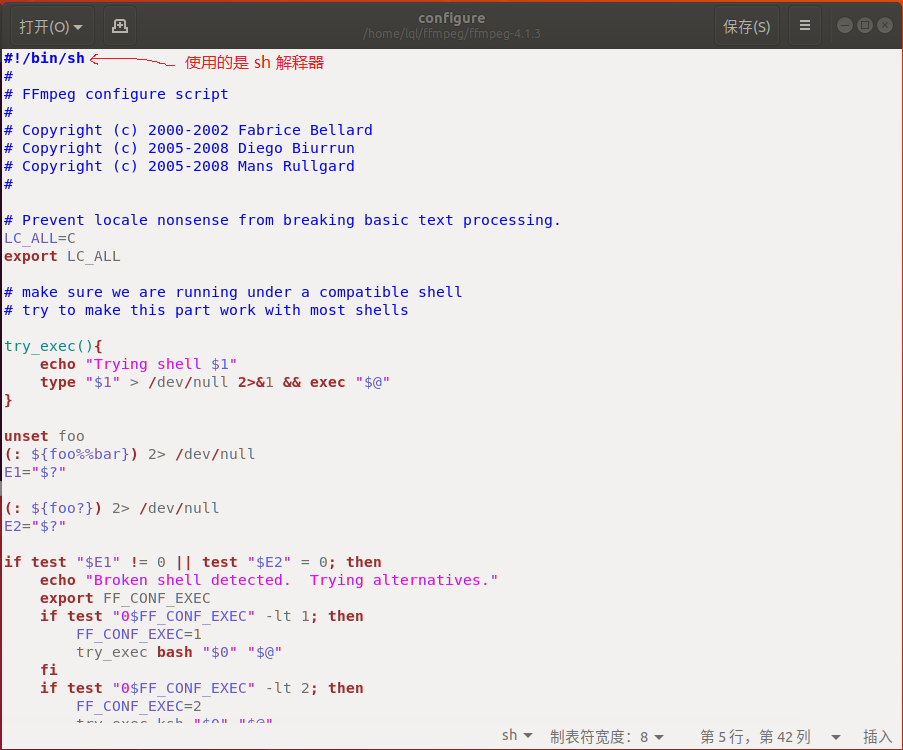Click the ${foo%%bar} line
The width and height of the screenshot is (903, 750).
tap(130, 454)
